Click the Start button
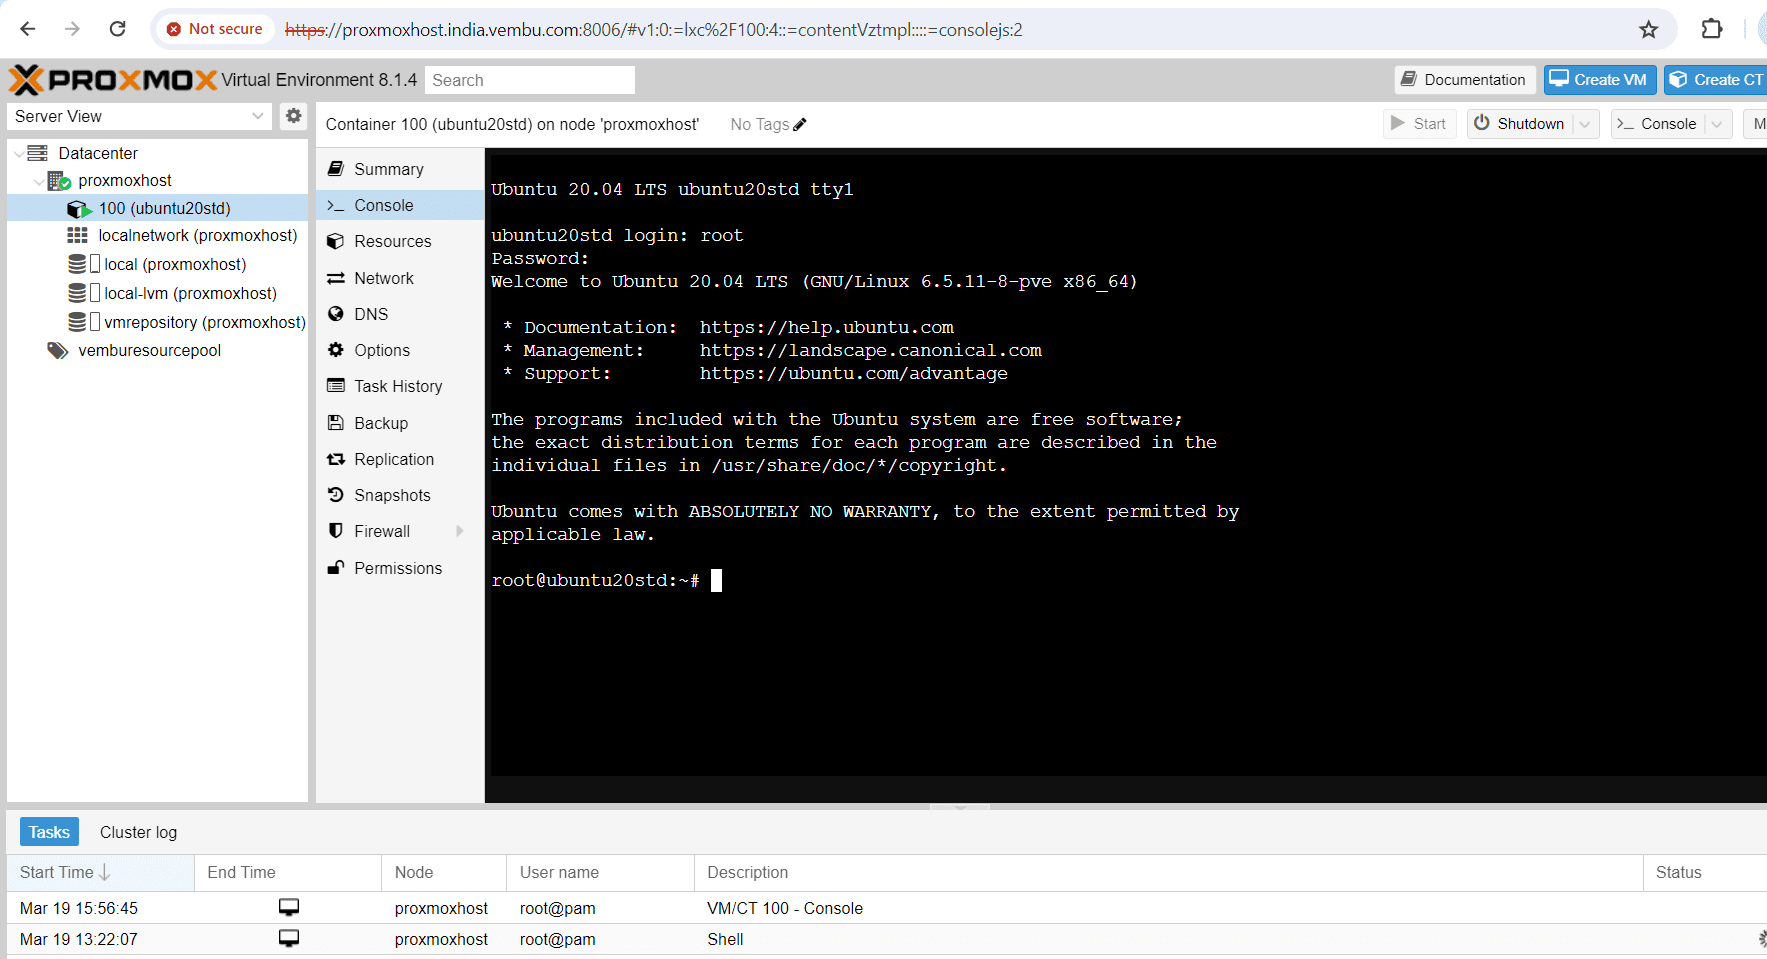Viewport: 1767px width, 959px height. pyautogui.click(x=1419, y=124)
